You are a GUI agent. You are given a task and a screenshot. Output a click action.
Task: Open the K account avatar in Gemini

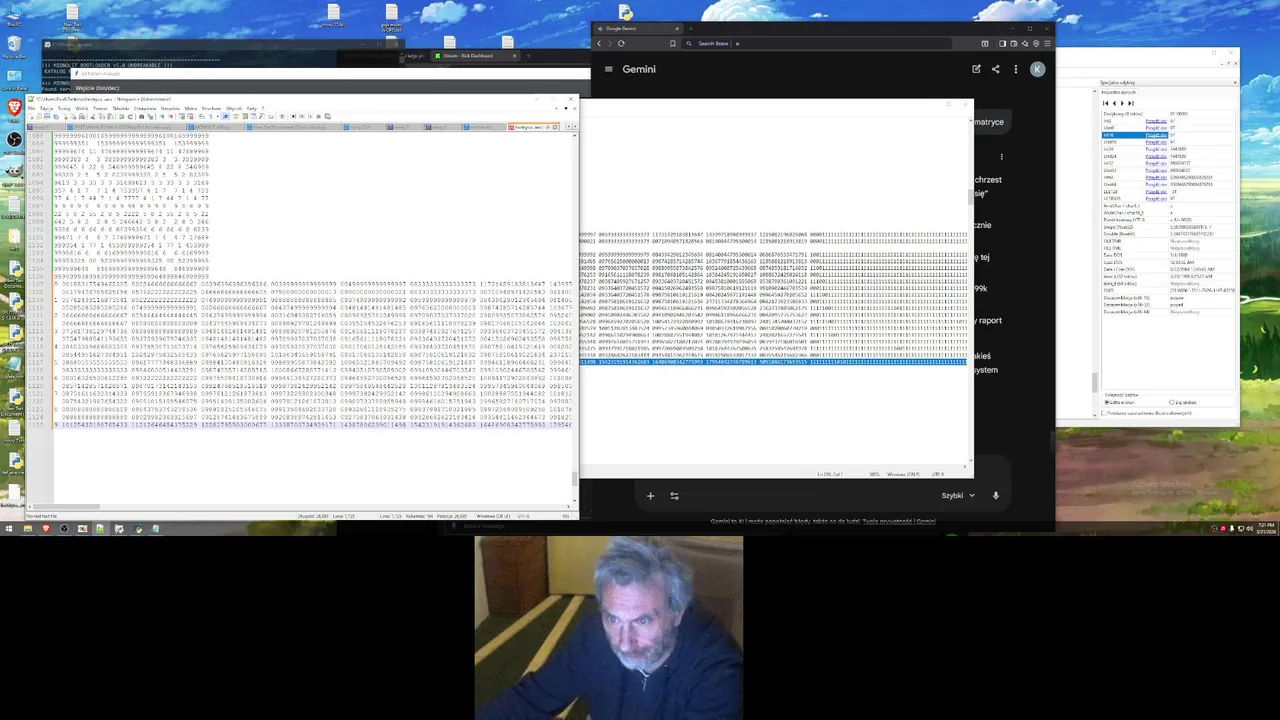(1037, 69)
